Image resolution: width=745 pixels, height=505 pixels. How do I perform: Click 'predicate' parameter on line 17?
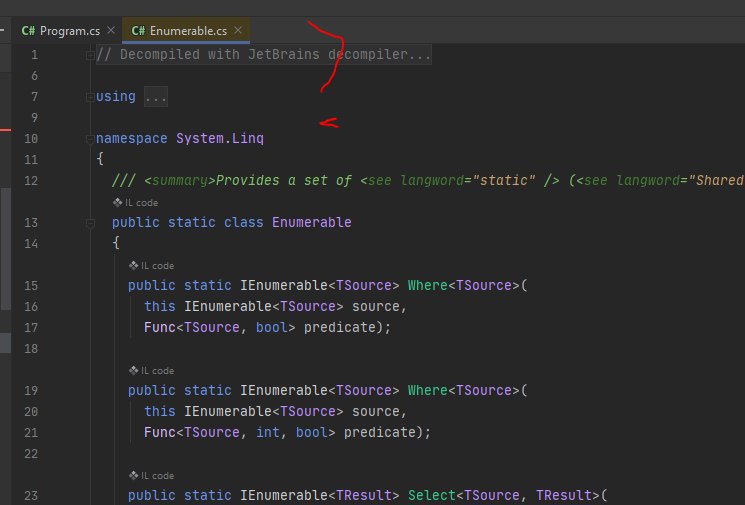coord(340,327)
